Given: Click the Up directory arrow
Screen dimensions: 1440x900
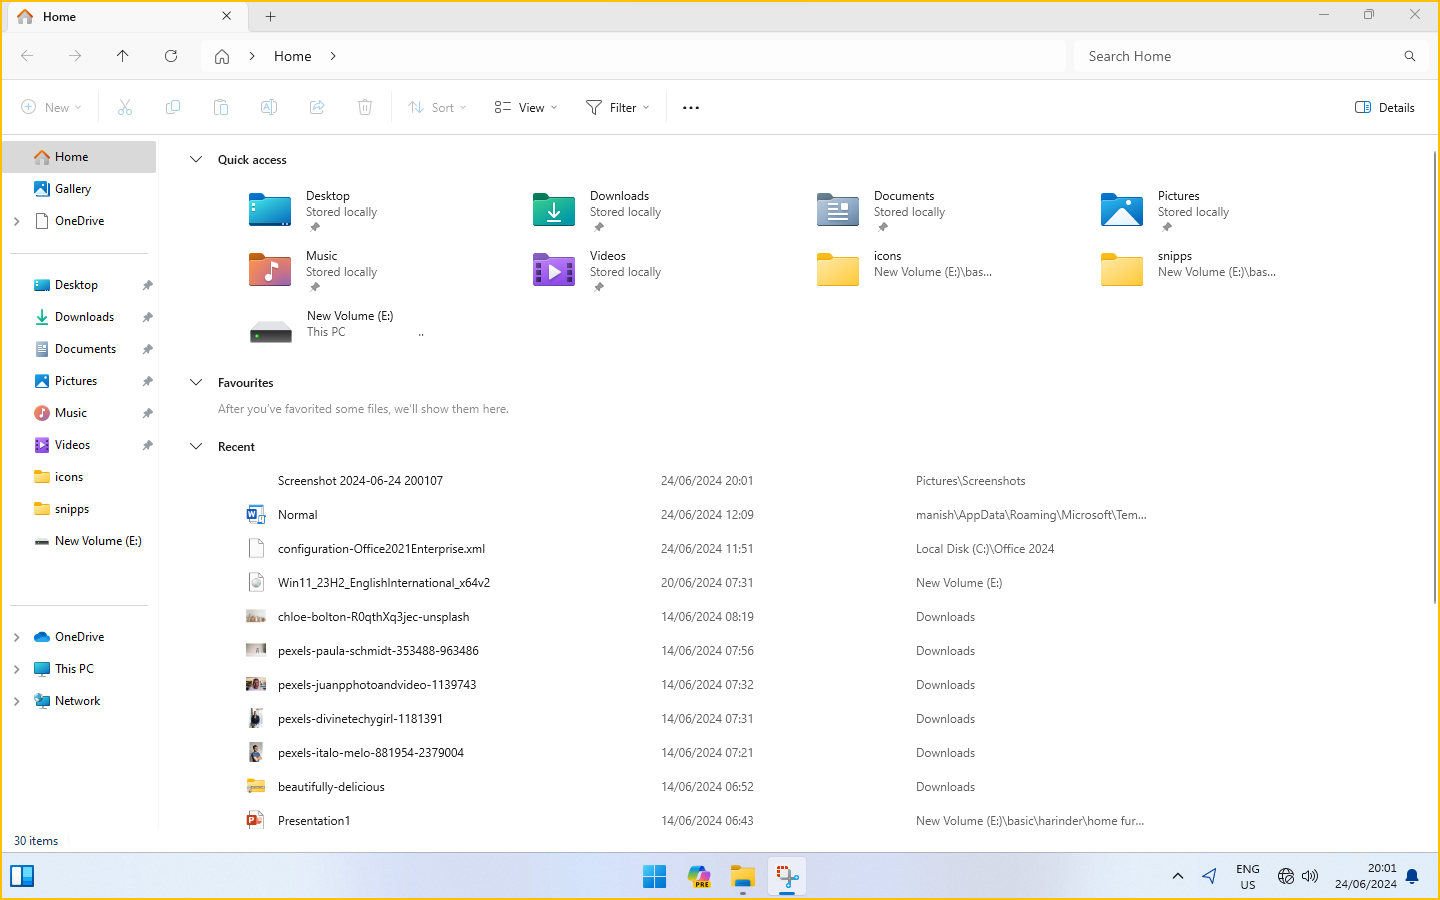Looking at the screenshot, I should tap(123, 56).
